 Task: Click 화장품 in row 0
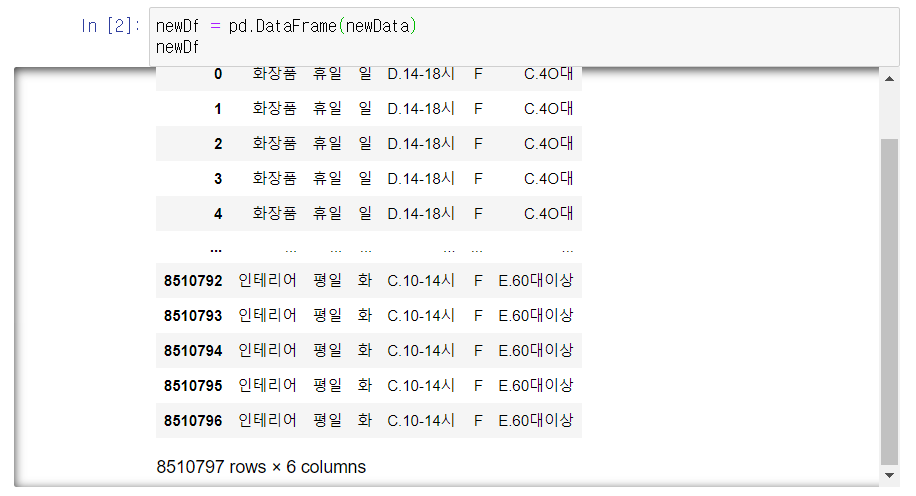click(275, 74)
